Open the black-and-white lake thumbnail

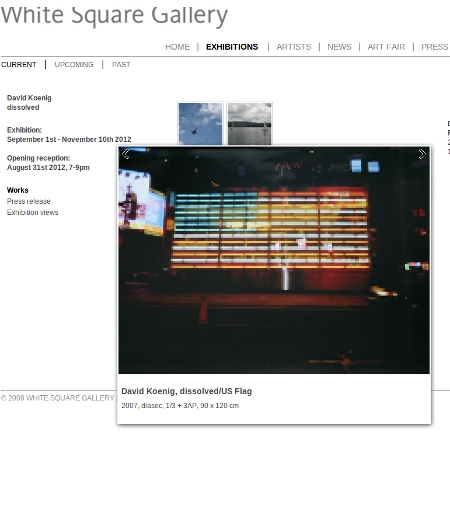[x=249, y=124]
